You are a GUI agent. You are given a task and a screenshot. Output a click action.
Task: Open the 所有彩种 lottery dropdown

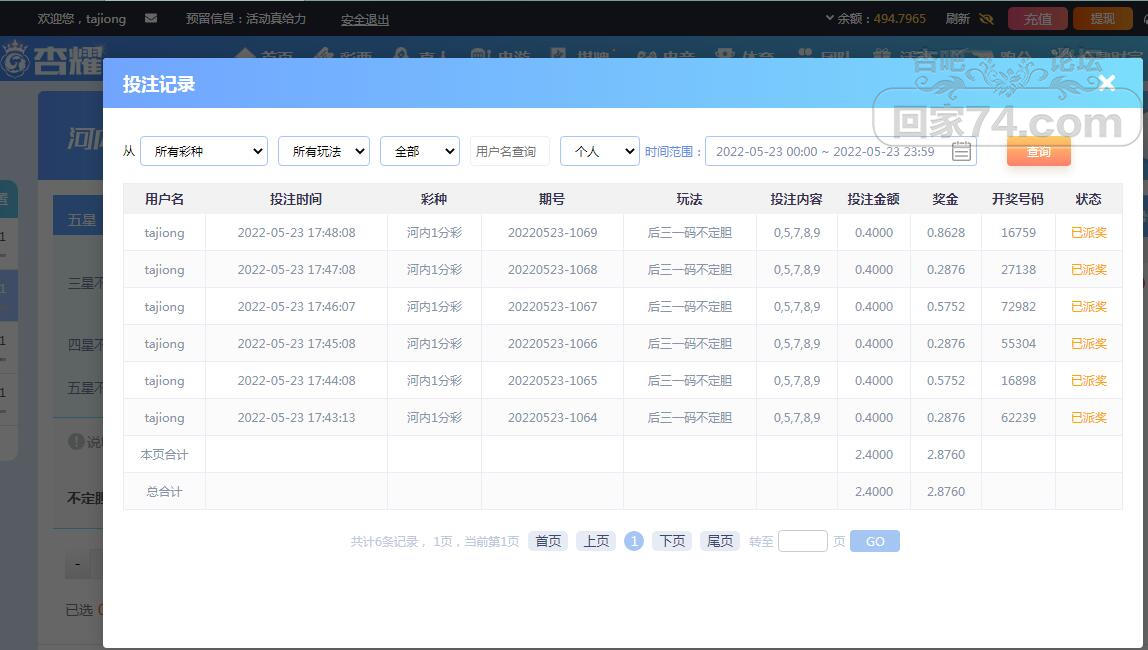point(204,152)
